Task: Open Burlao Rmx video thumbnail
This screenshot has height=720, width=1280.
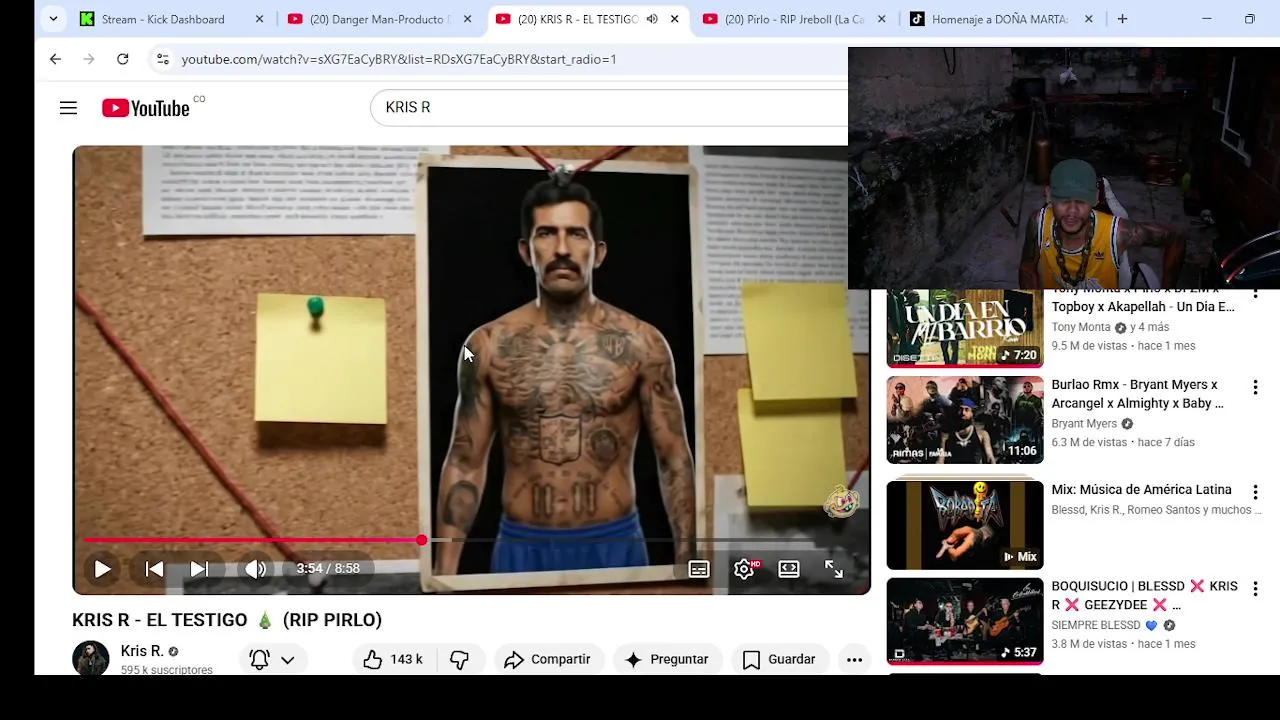Action: pyautogui.click(x=965, y=420)
